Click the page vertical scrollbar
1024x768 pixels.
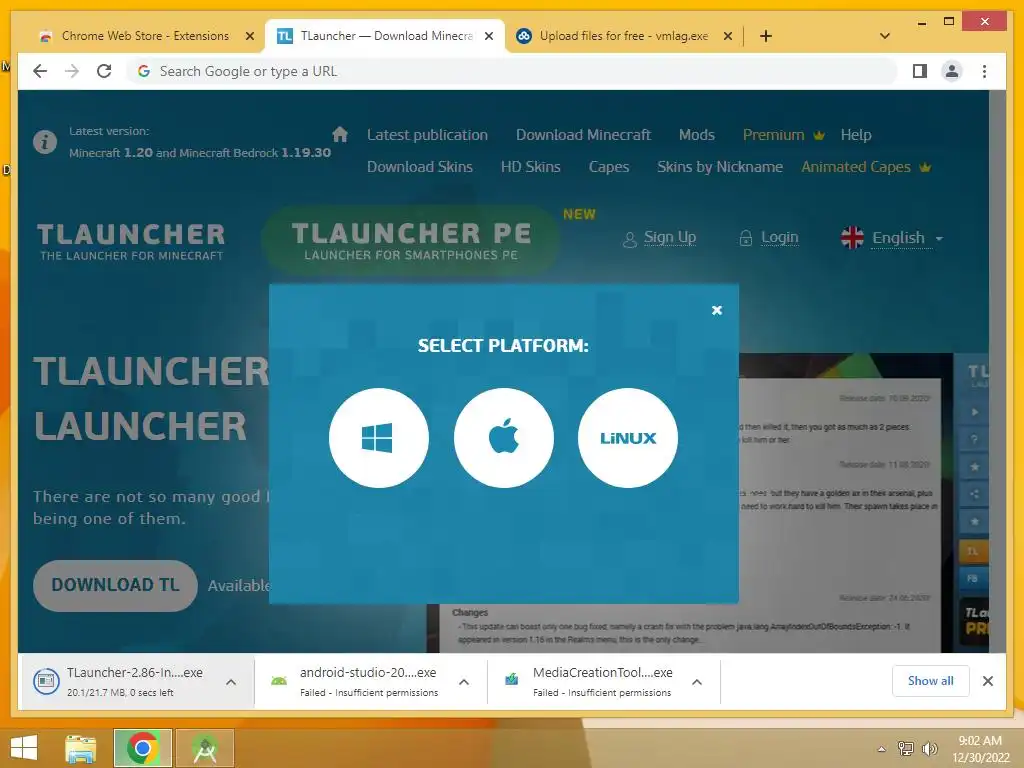click(997, 371)
